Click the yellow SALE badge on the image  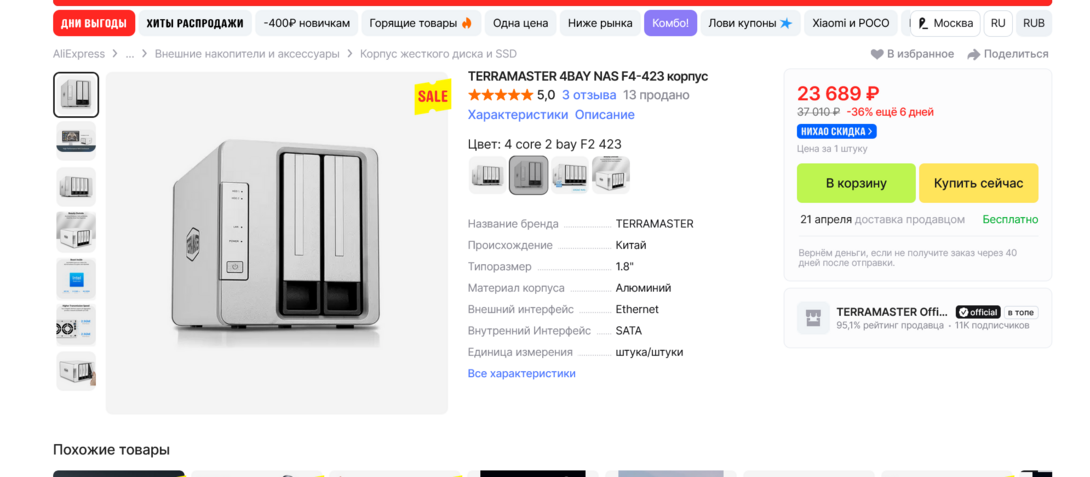[432, 96]
